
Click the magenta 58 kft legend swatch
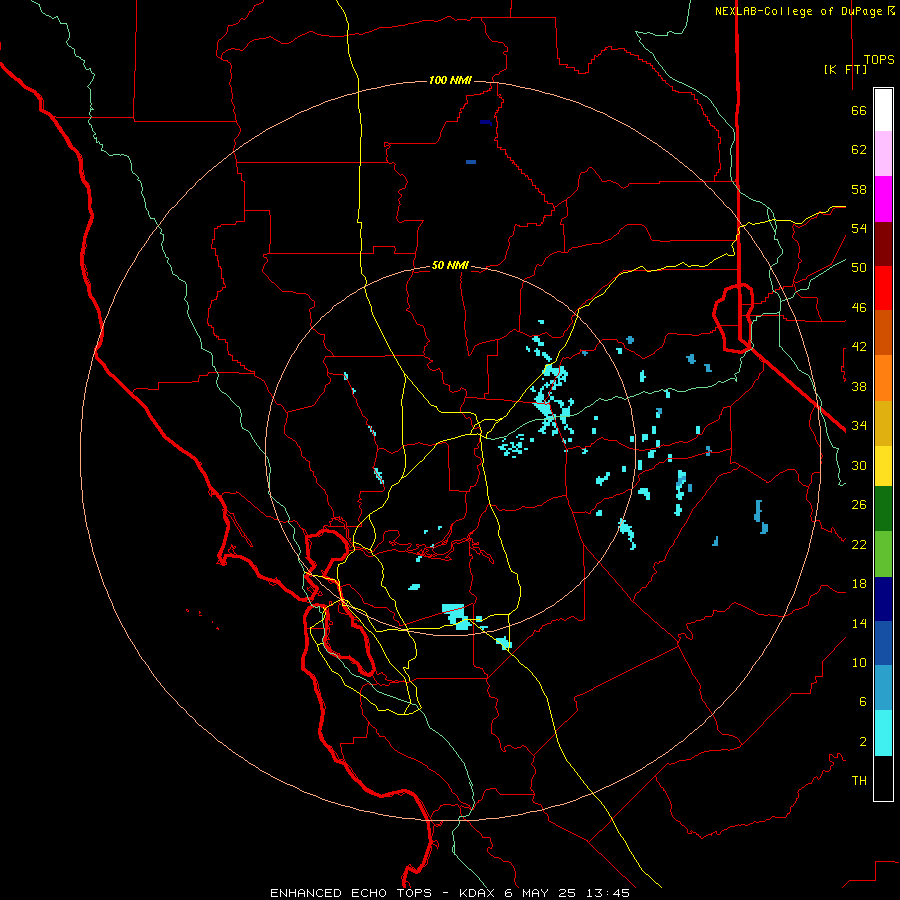click(x=883, y=199)
